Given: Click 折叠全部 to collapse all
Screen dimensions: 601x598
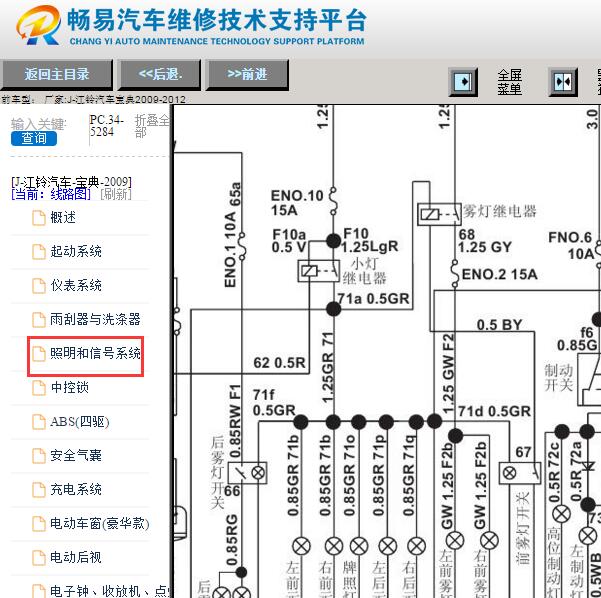Looking at the screenshot, I should tap(152, 126).
